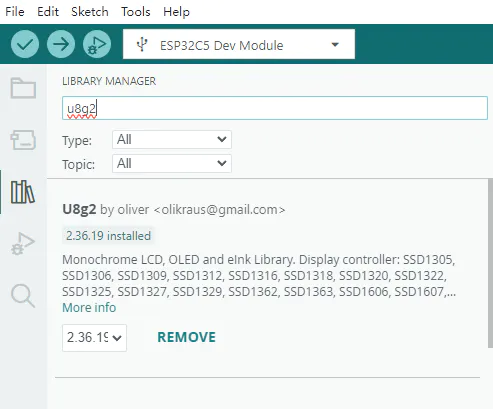Open the Help menu
The width and height of the screenshot is (493, 409).
176,12
